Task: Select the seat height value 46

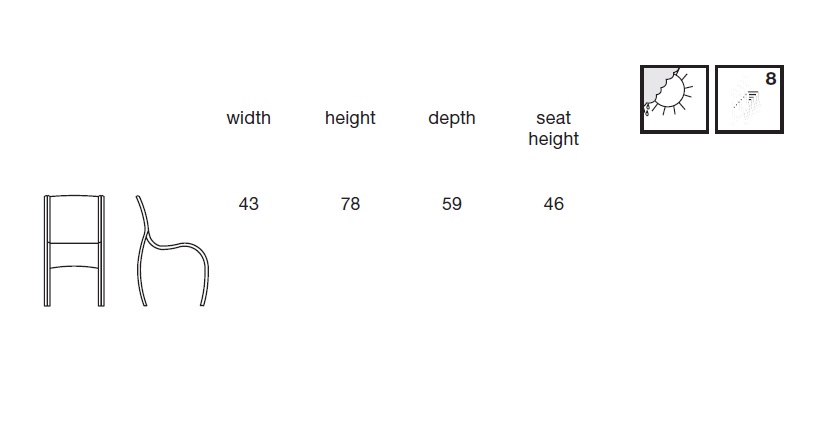Action: (553, 204)
